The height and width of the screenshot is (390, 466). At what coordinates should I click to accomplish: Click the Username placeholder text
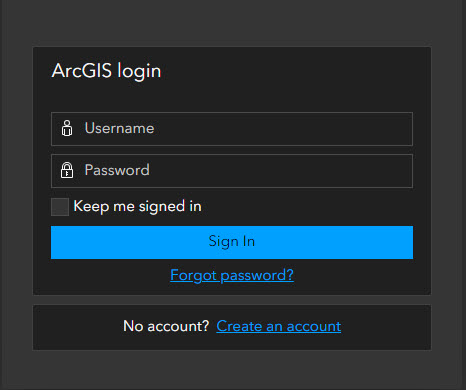(119, 128)
